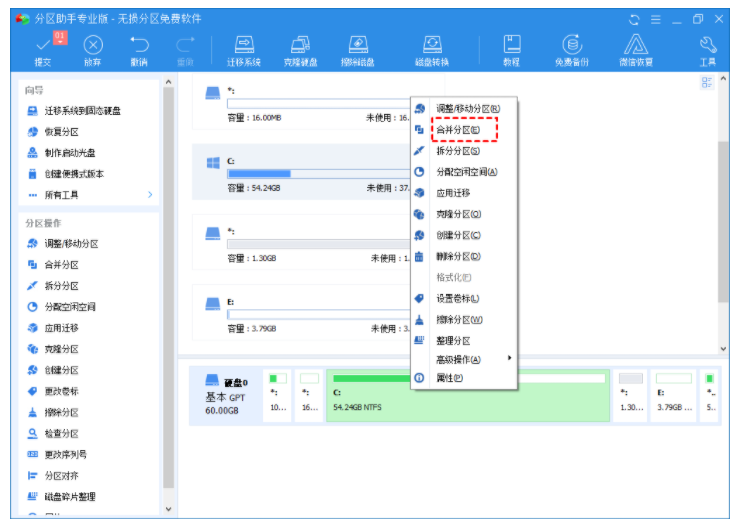738x524 pixels.
Task: Expand 所有工具 in the wizard panel
Action: point(90,195)
